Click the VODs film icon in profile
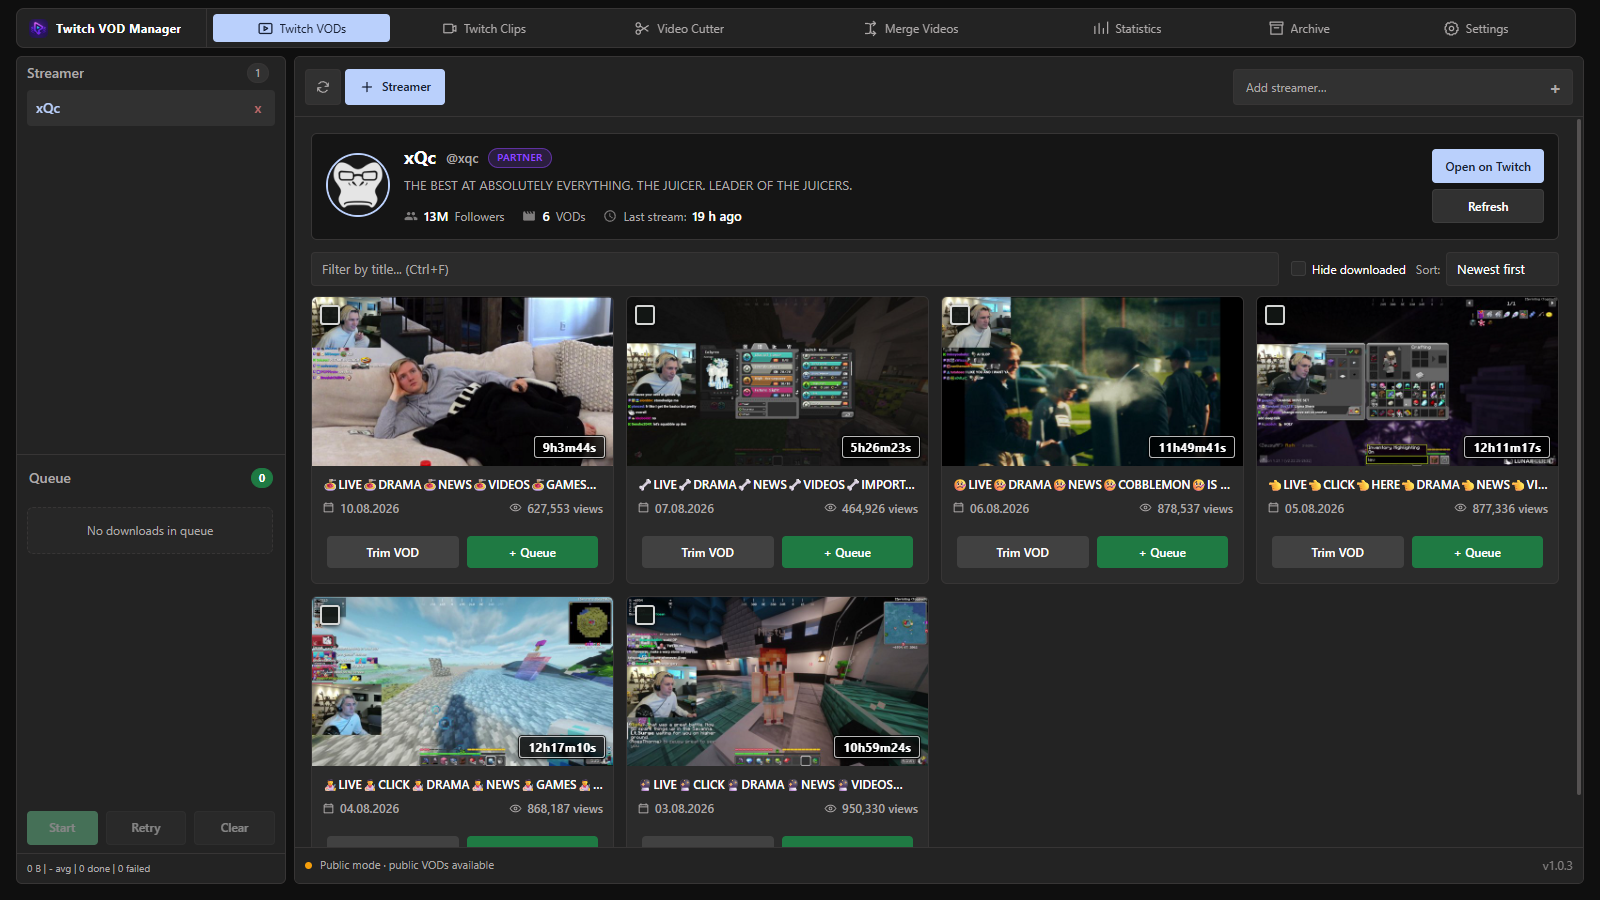The image size is (1600, 900). click(529, 216)
